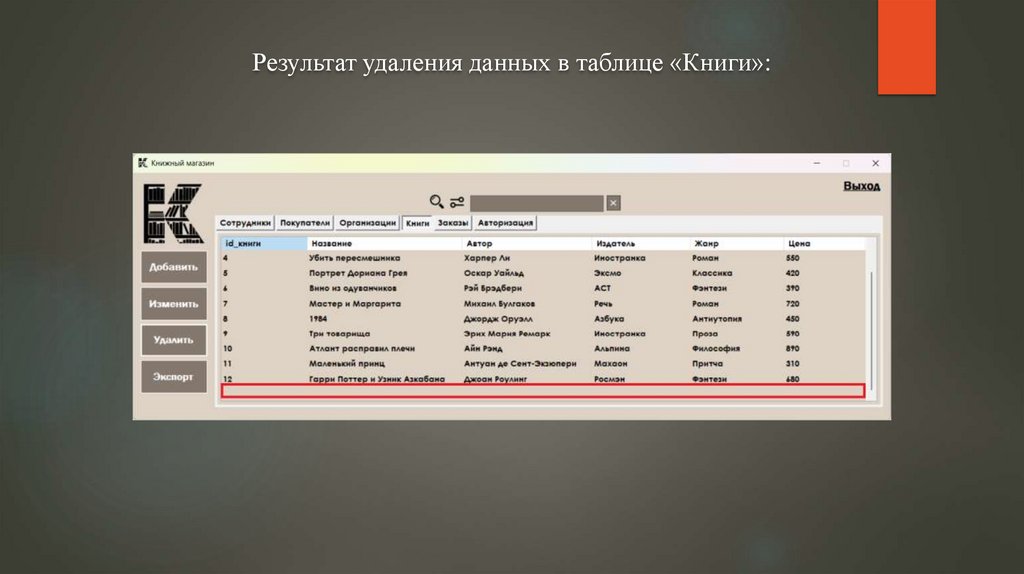
Task: Maximize the Книжный магазин window
Action: click(x=846, y=163)
